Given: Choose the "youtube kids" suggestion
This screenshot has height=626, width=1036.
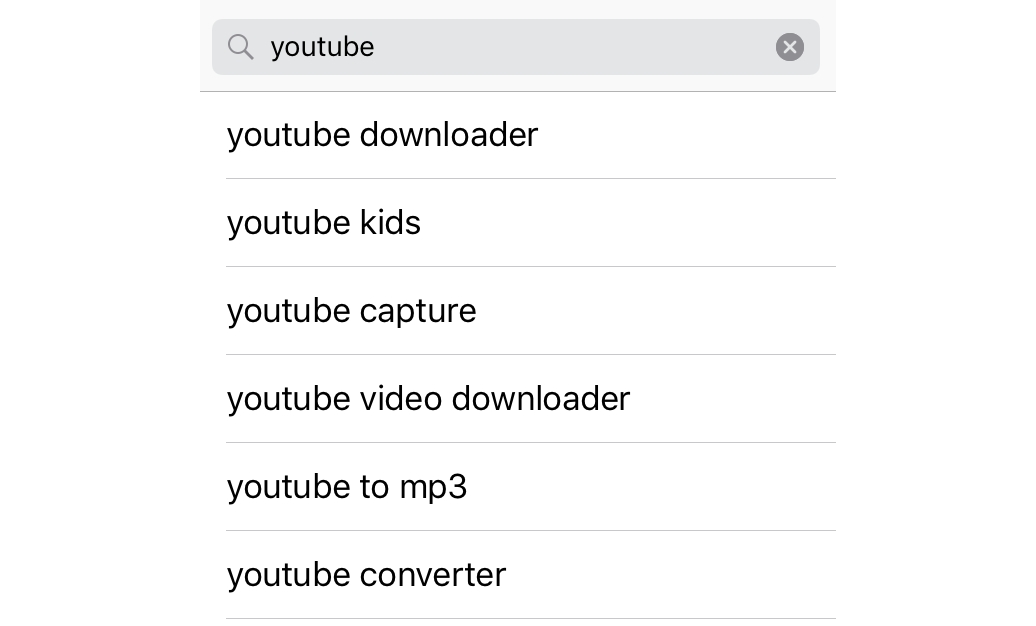Looking at the screenshot, I should pyautogui.click(x=531, y=223).
